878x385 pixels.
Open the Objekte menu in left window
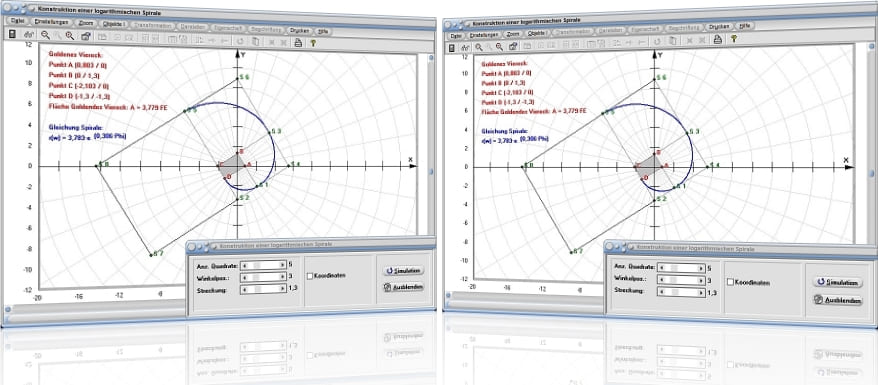tap(115, 24)
